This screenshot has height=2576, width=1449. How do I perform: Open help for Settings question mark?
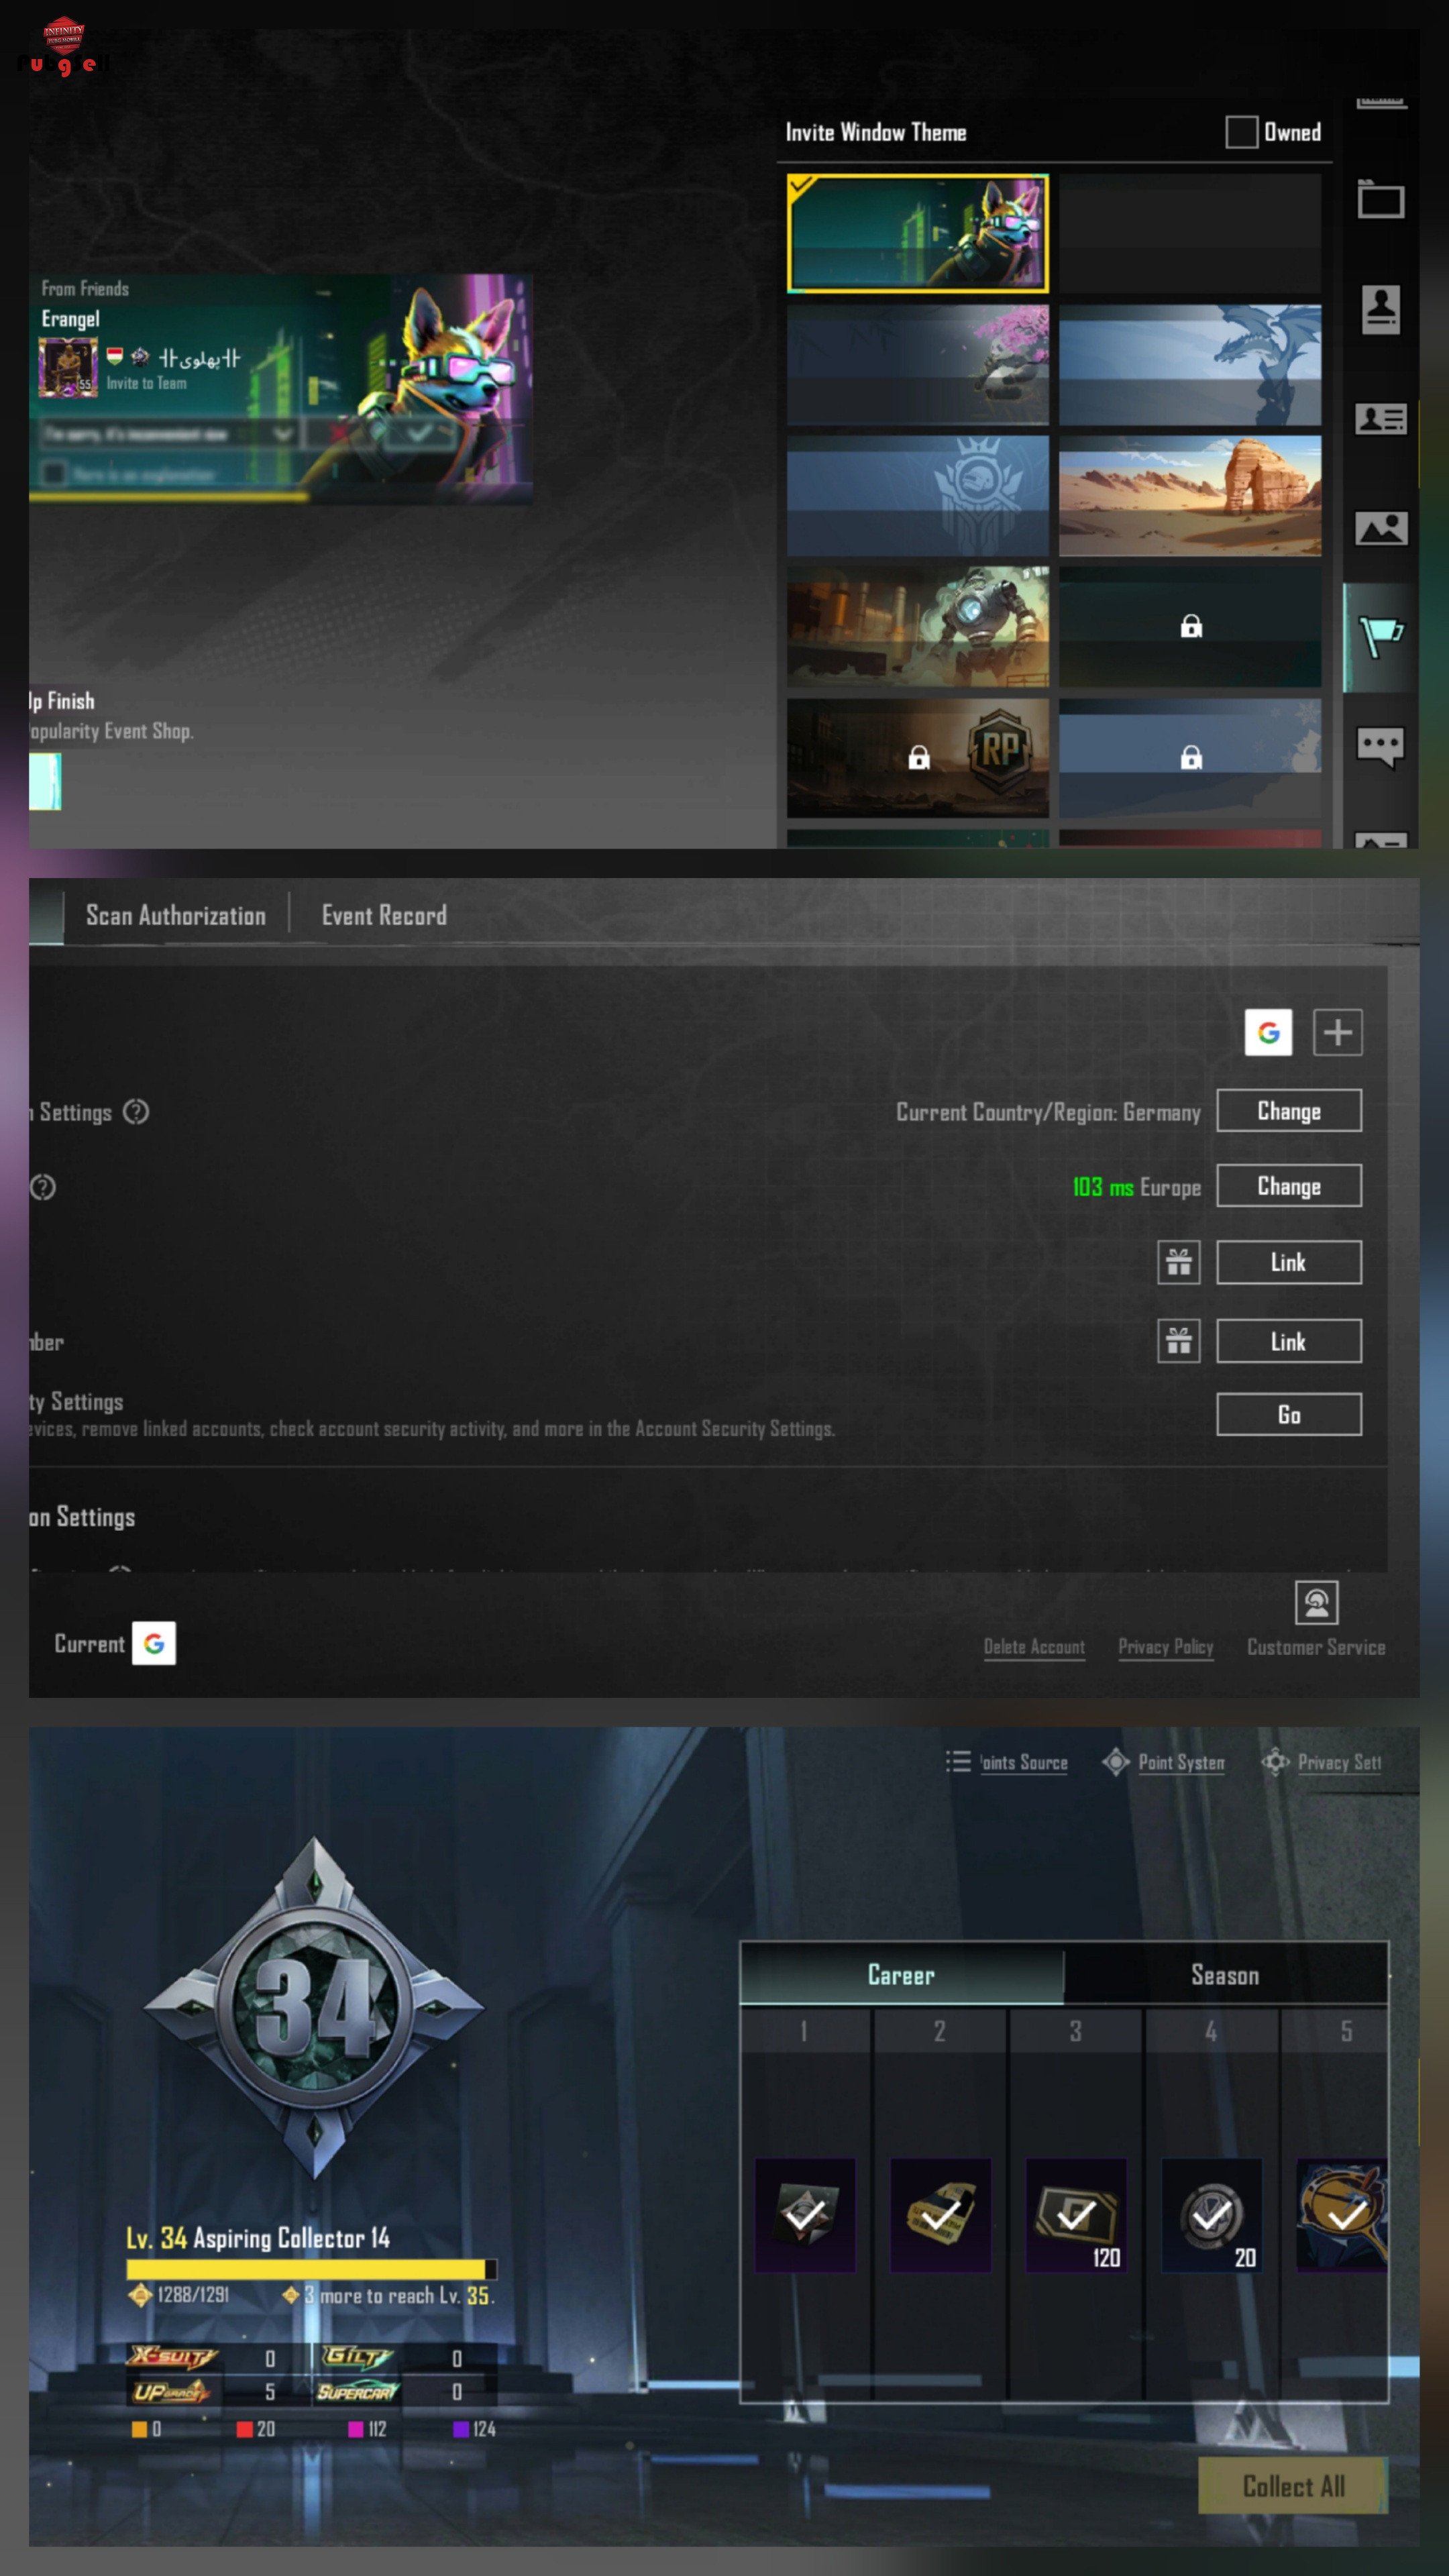tap(136, 1112)
